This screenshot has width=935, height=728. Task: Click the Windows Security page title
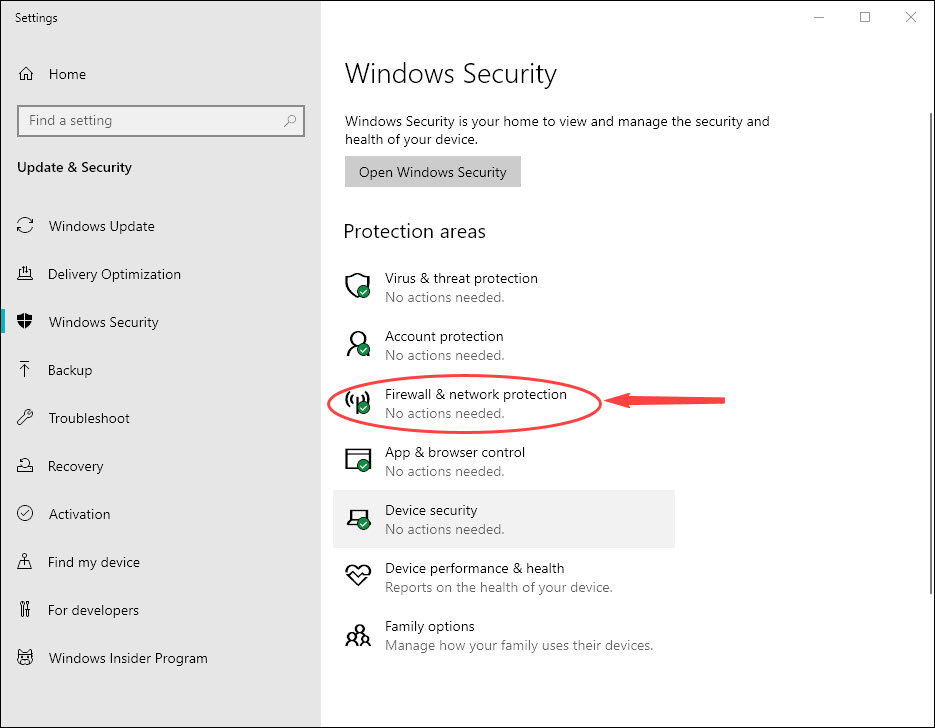tap(451, 74)
